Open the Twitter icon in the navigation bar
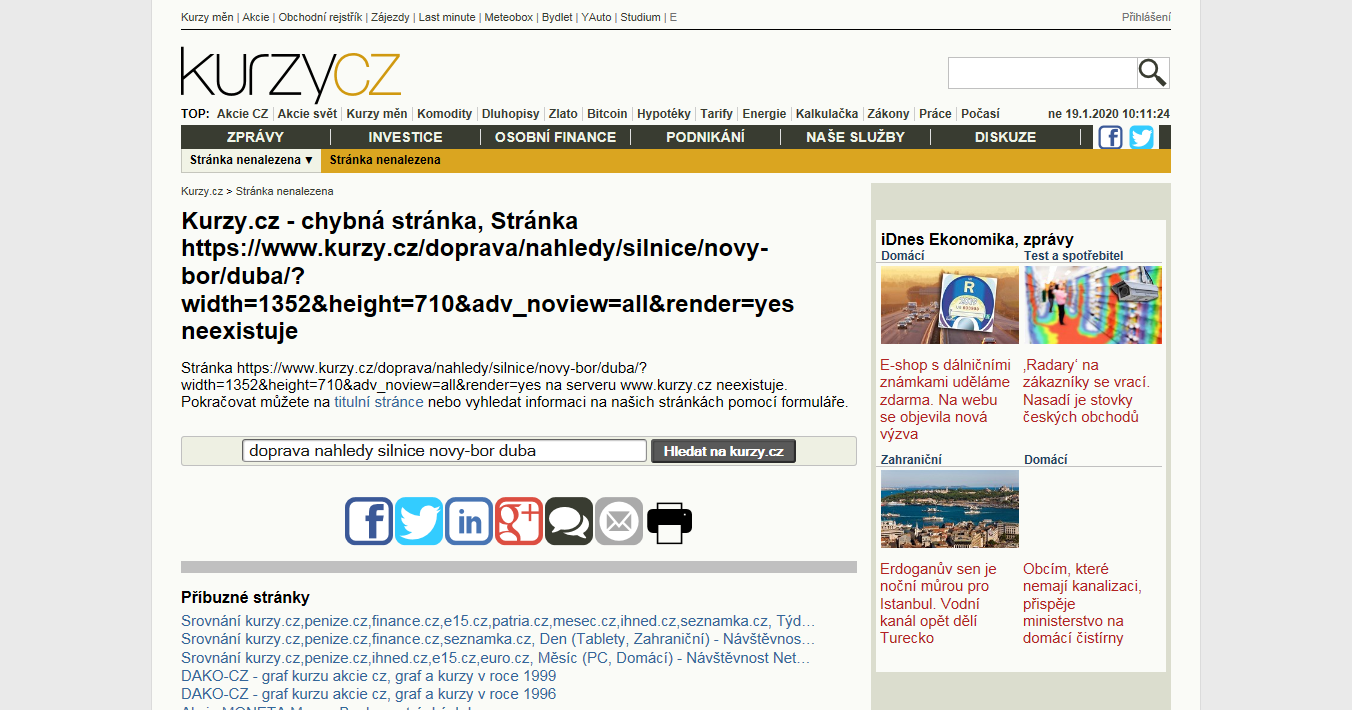The height and width of the screenshot is (710, 1352). (1142, 137)
